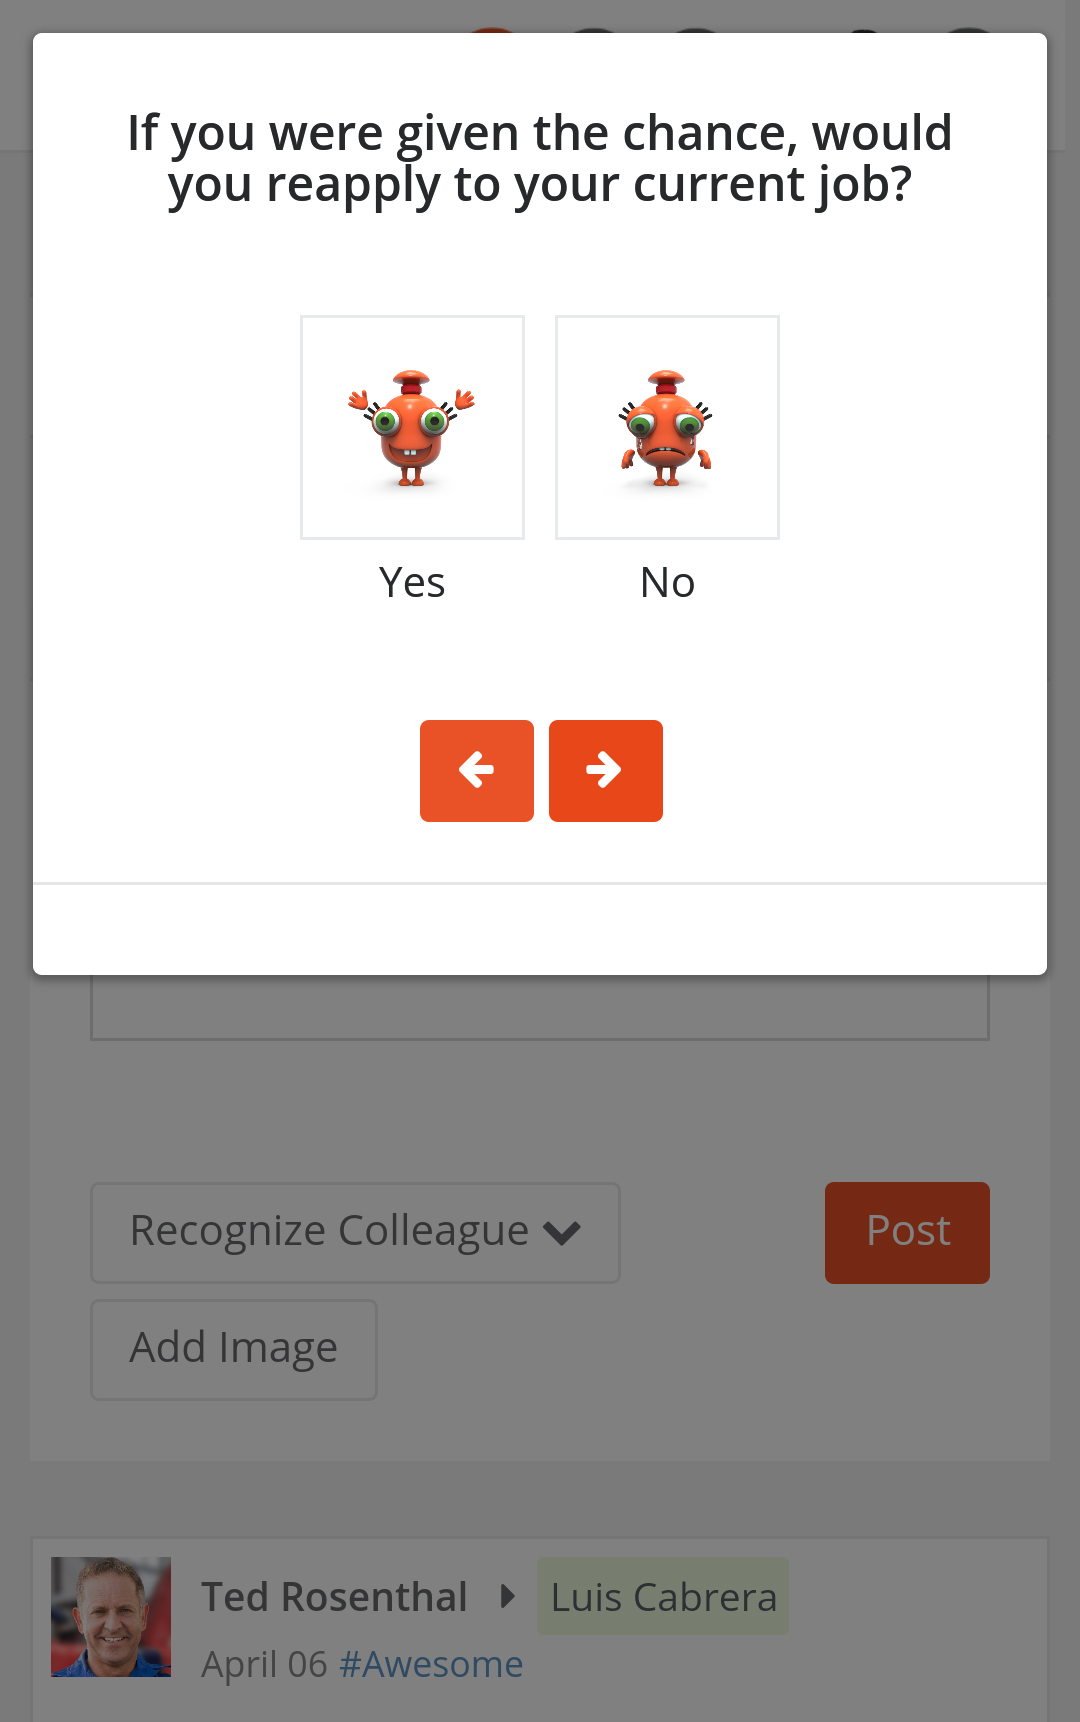Open Ted Rosenthal's profile photo
Screen dimensions: 1080x1722
tap(111, 1617)
